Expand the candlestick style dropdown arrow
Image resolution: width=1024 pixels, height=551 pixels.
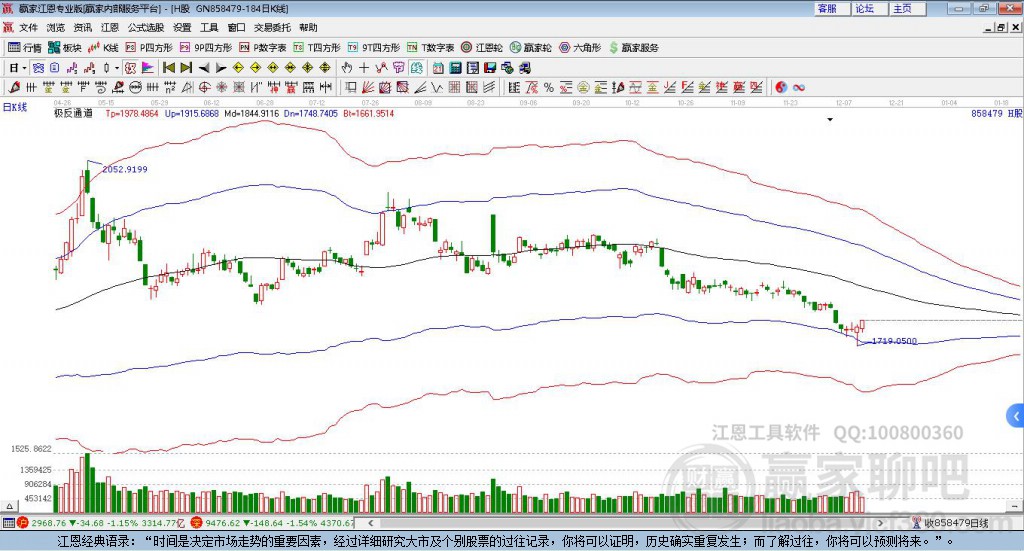(x=117, y=68)
